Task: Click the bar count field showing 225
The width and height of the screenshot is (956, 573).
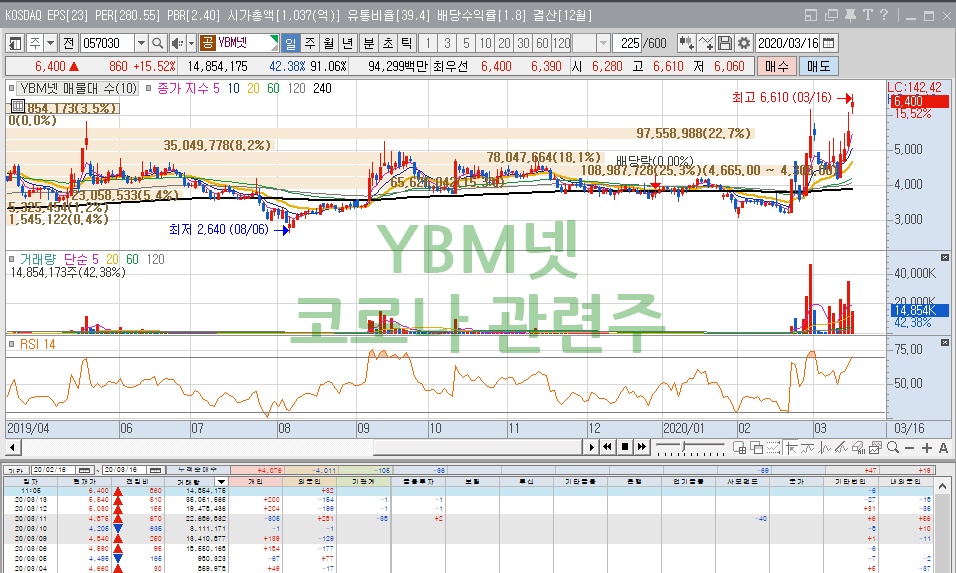Action: pos(628,43)
